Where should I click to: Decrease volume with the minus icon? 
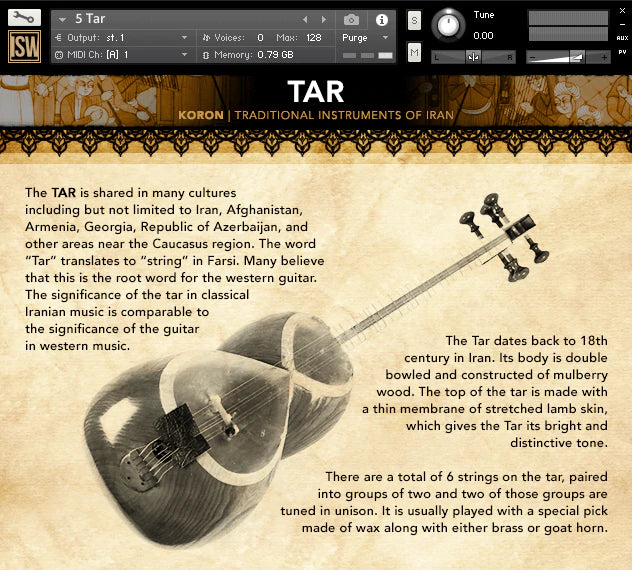click(x=532, y=58)
